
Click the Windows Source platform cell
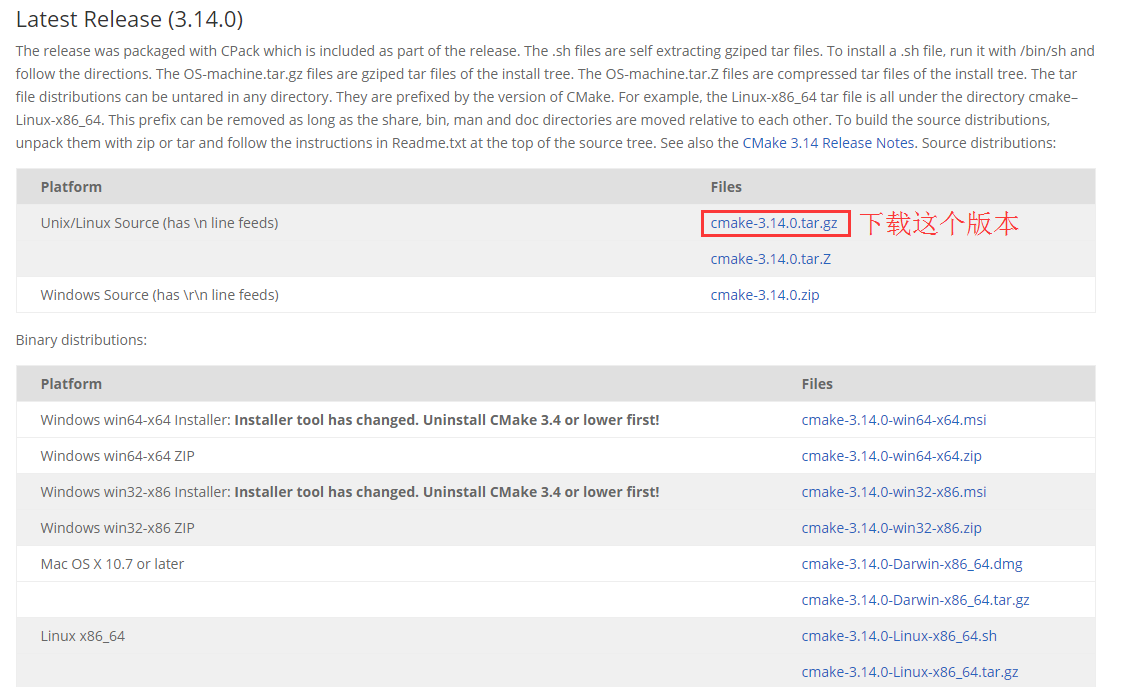click(159, 295)
